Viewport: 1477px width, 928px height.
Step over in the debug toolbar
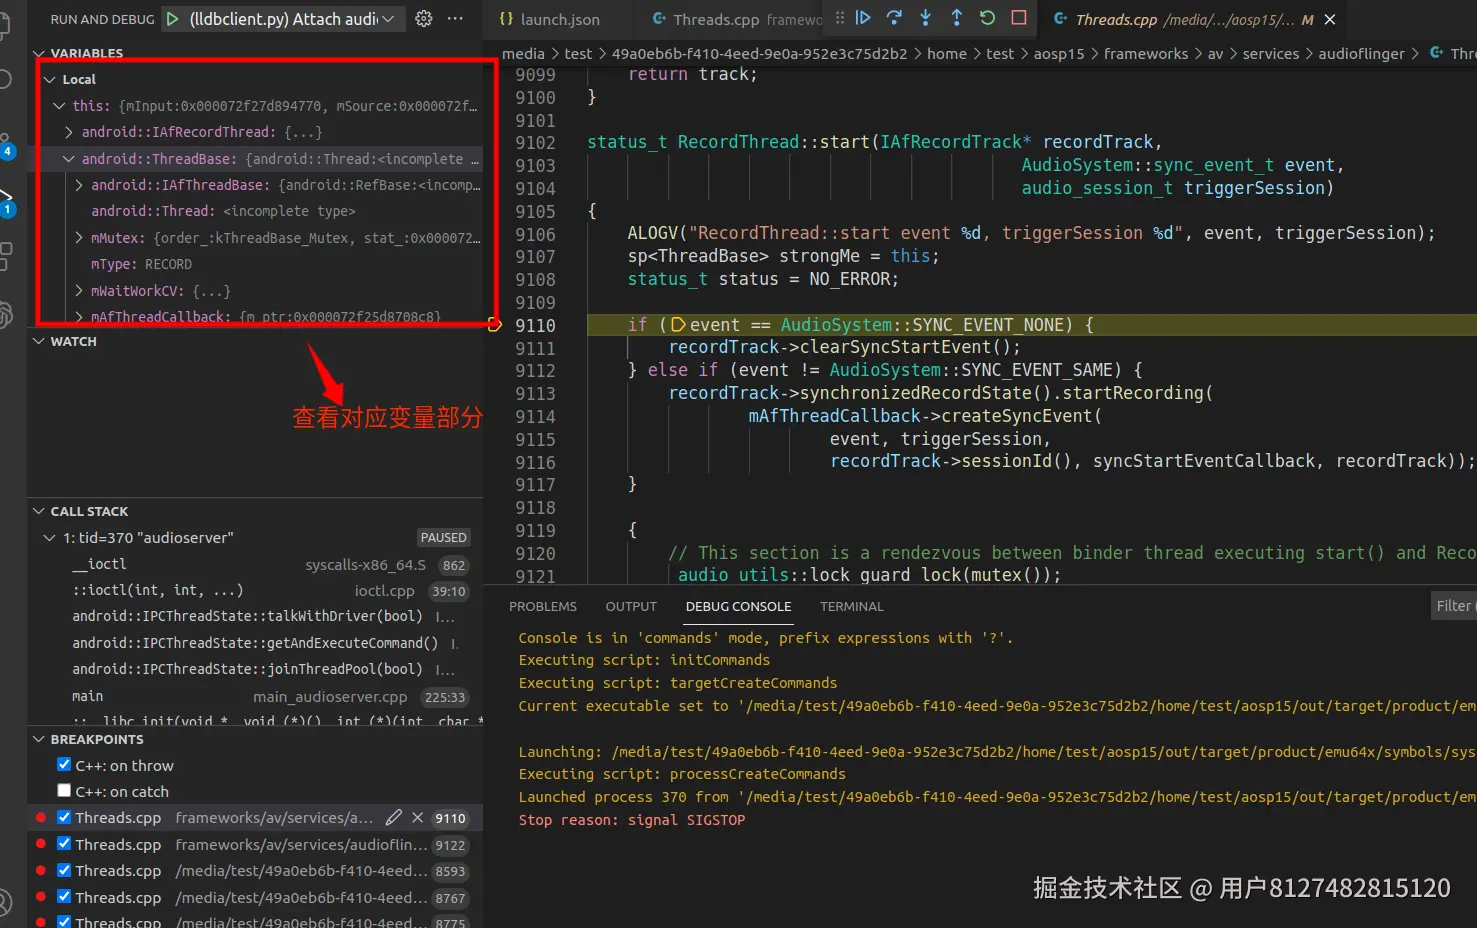tap(894, 18)
